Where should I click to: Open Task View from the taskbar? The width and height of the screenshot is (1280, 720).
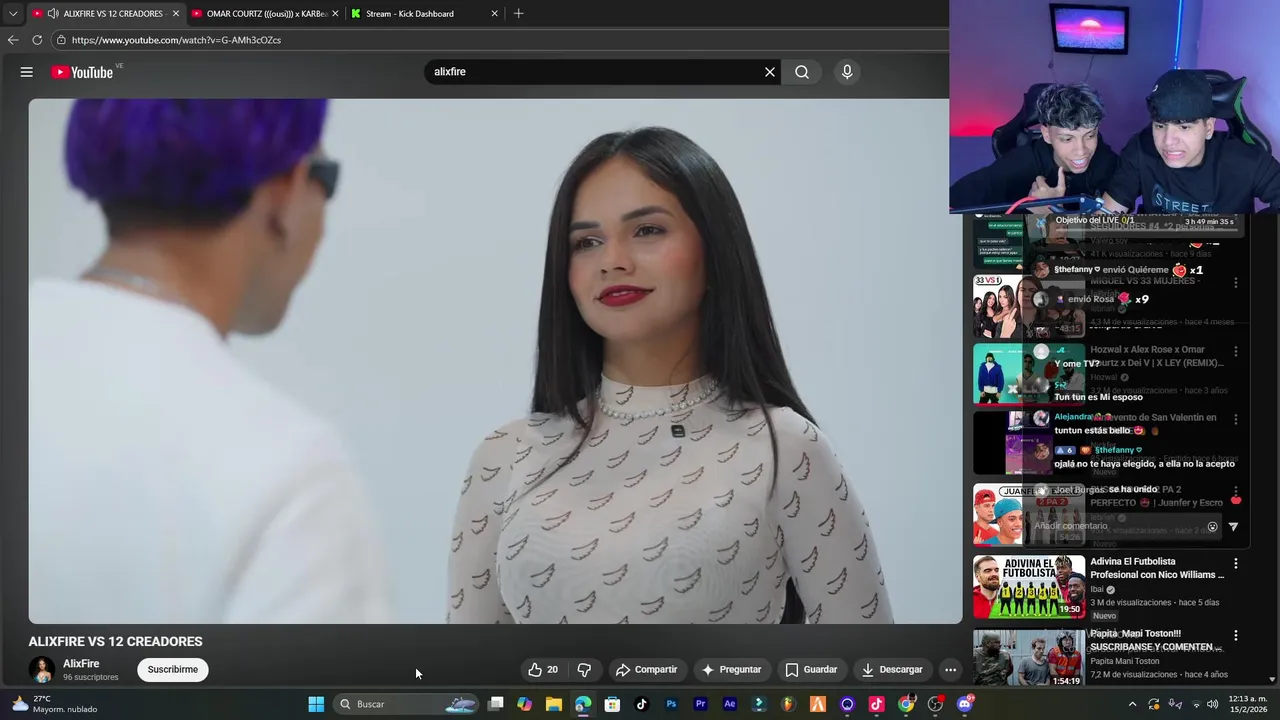point(496,704)
